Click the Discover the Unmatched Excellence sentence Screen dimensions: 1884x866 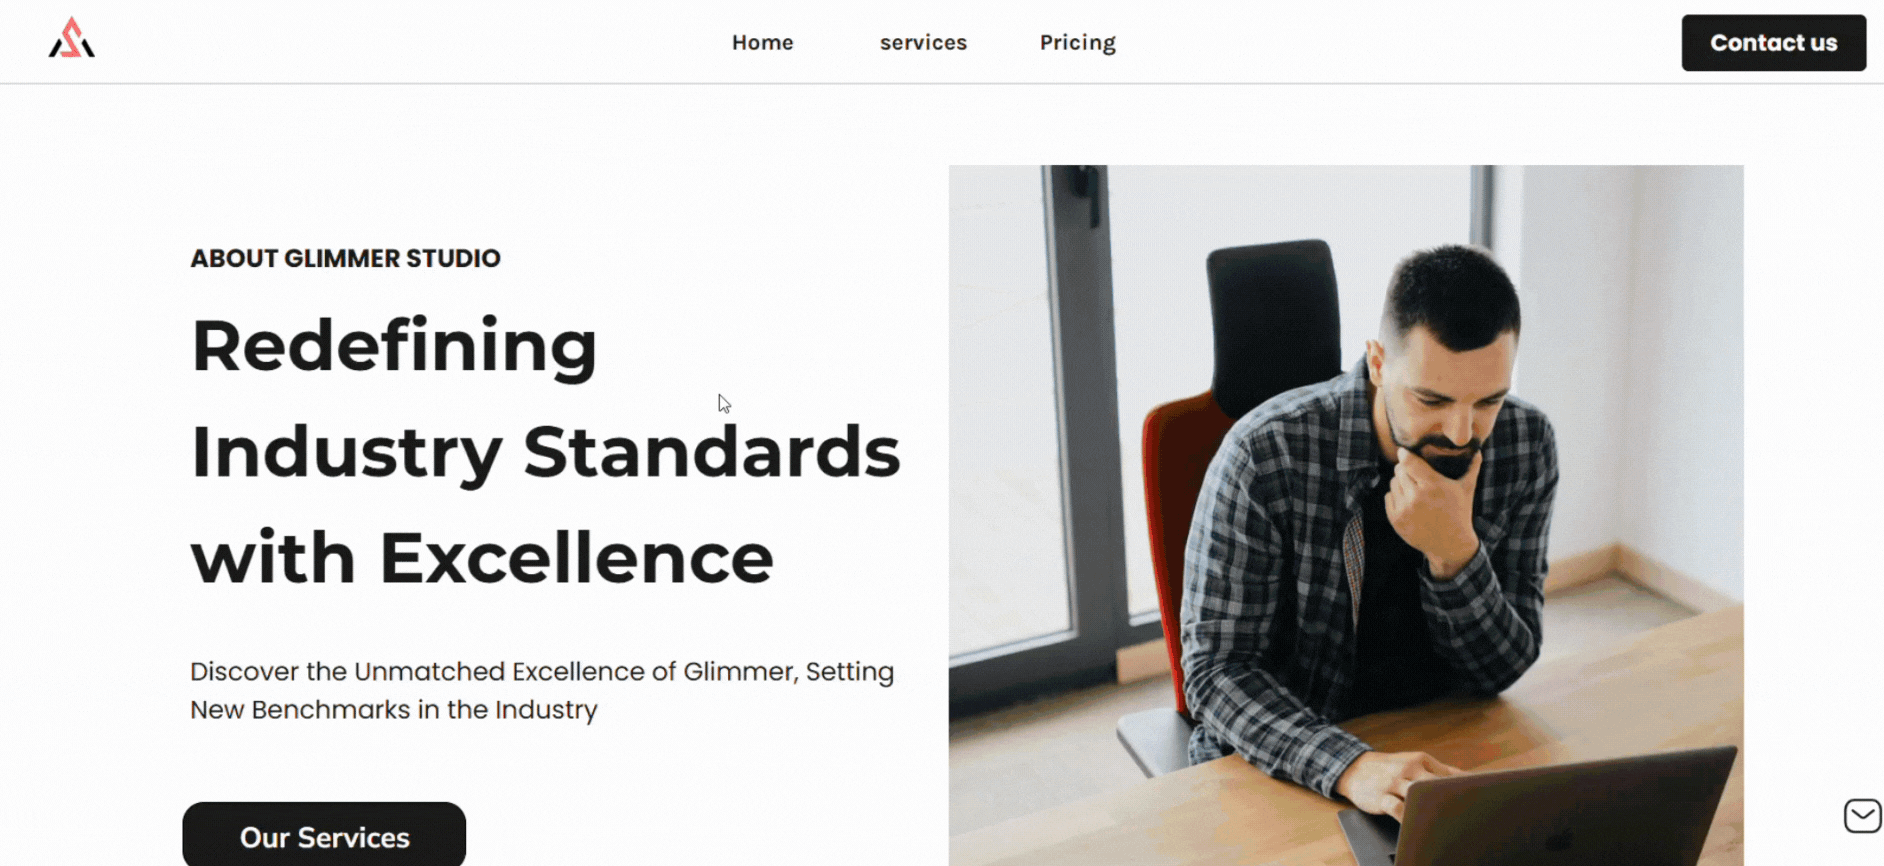(541, 672)
